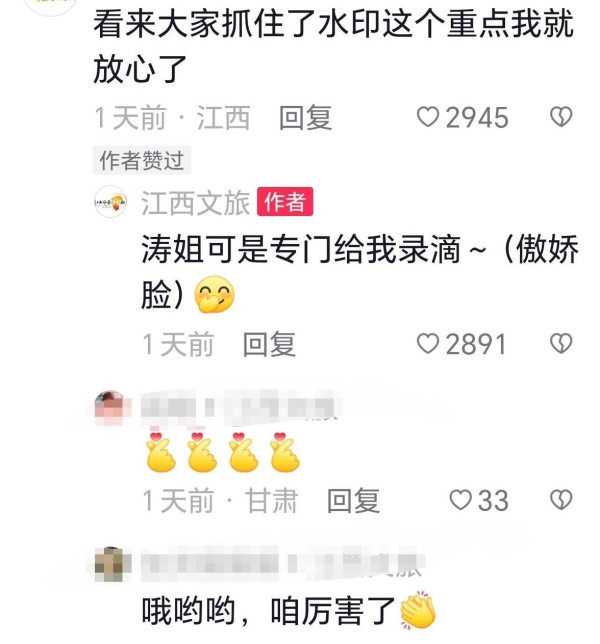
Task: Reply to the 甘肃 comment
Action: [354, 501]
